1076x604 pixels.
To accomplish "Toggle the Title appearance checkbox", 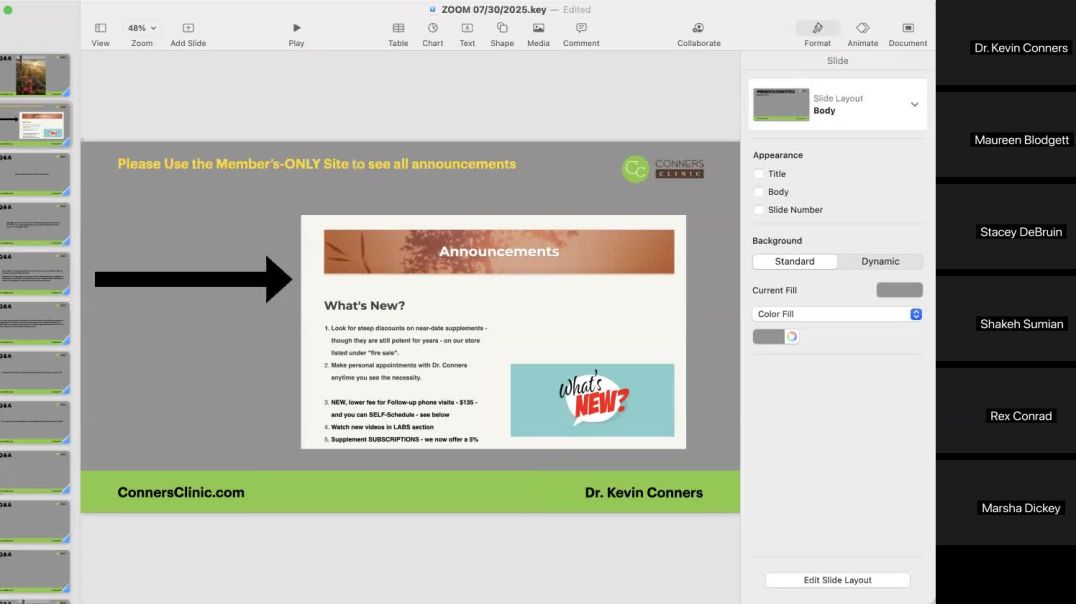I will 759,174.
